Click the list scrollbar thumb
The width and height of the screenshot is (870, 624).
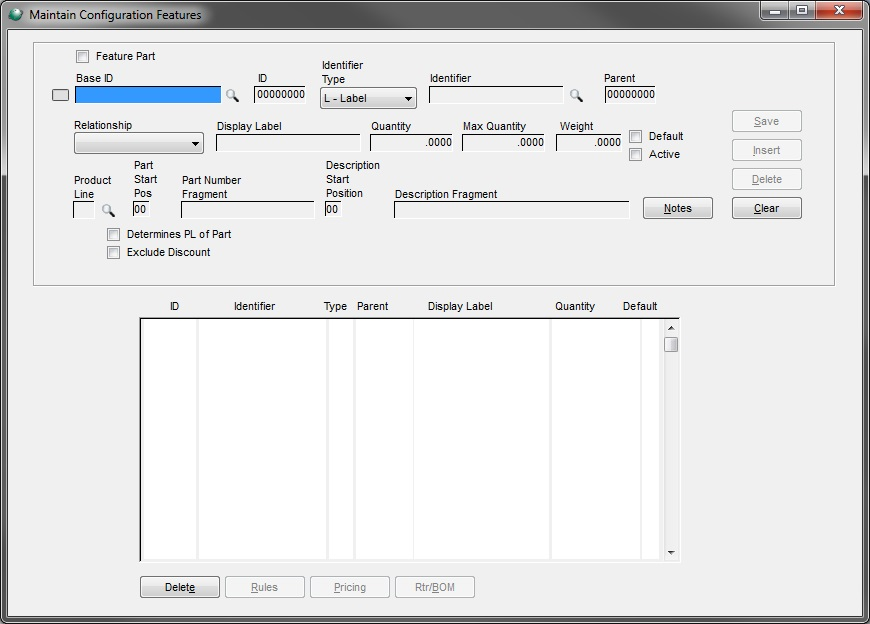tap(671, 344)
